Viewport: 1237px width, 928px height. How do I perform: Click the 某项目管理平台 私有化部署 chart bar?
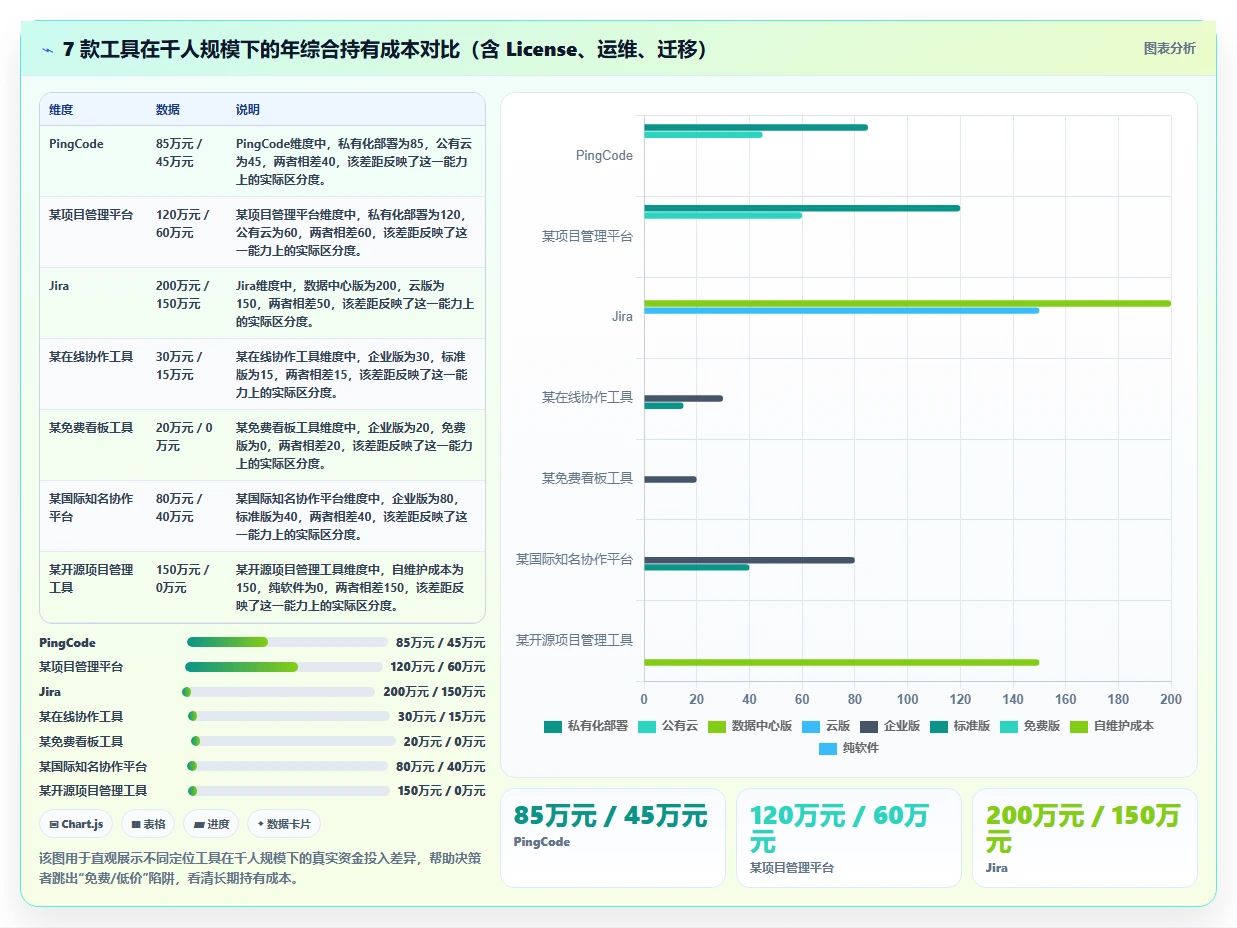802,208
